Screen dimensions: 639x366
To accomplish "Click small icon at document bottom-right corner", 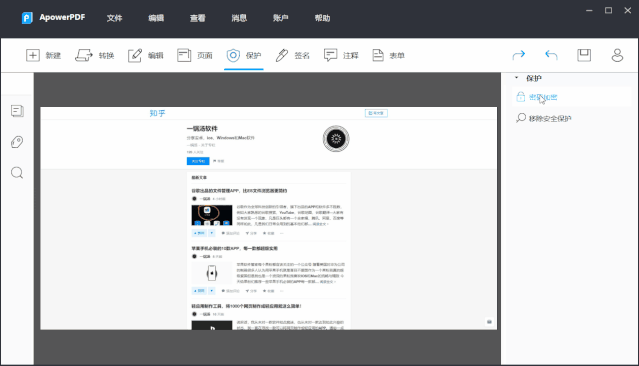I will click(x=489, y=322).
